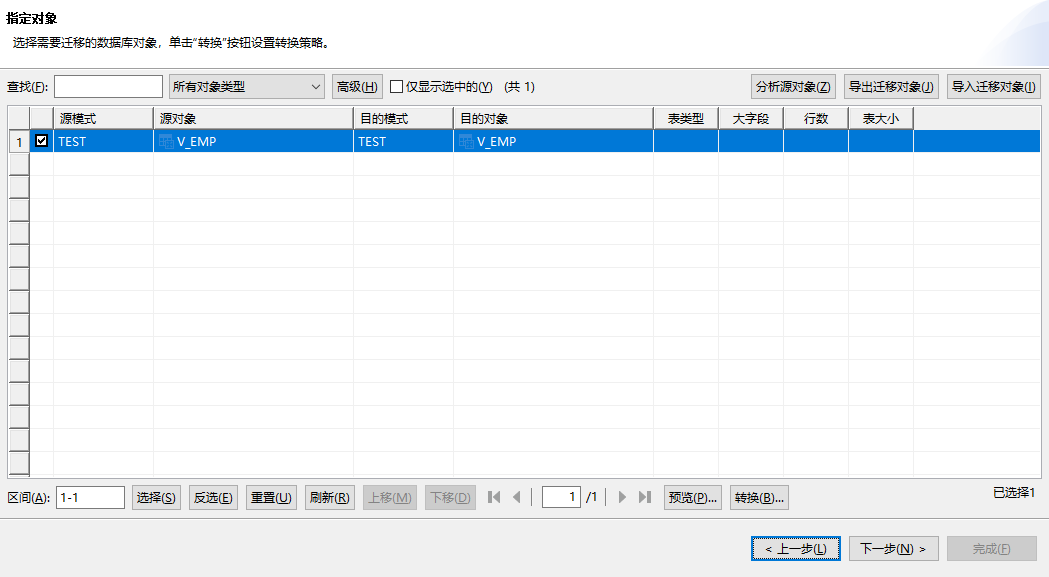Uncheck the V_EMP row selection checkbox
The height and width of the screenshot is (577, 1049).
tap(41, 141)
